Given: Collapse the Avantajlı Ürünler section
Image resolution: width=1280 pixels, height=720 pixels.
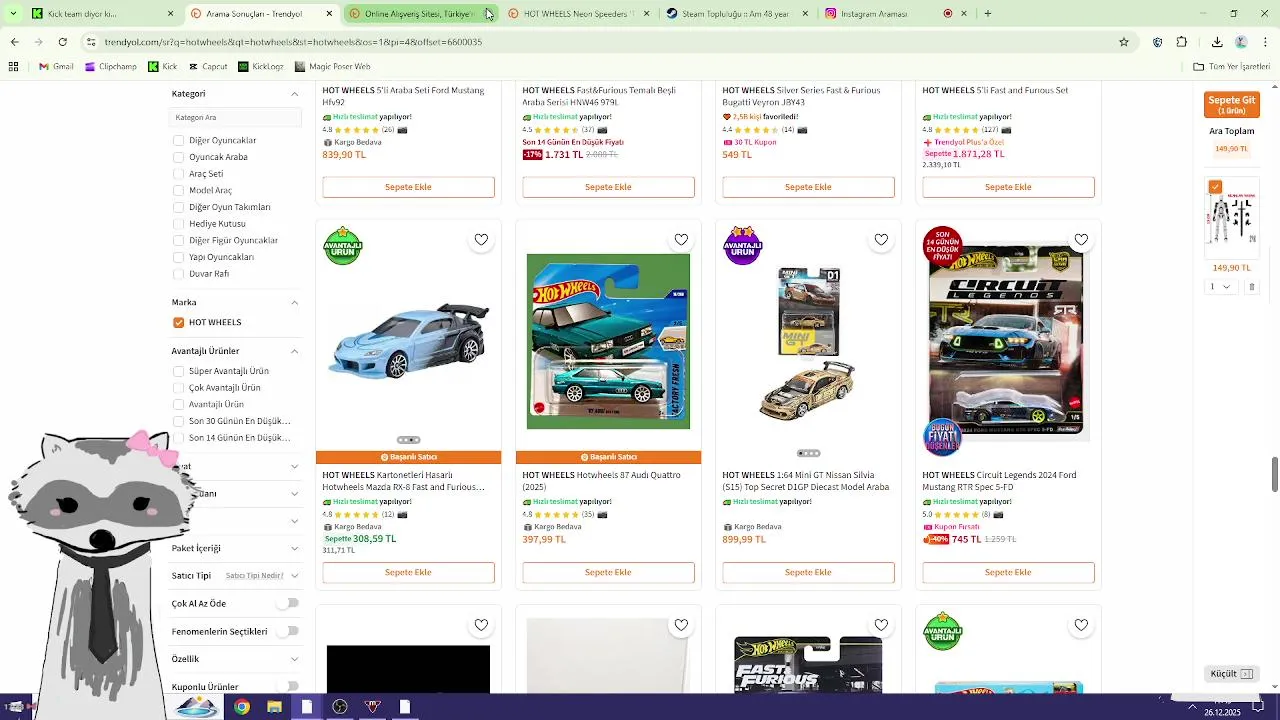Looking at the screenshot, I should click(x=294, y=351).
